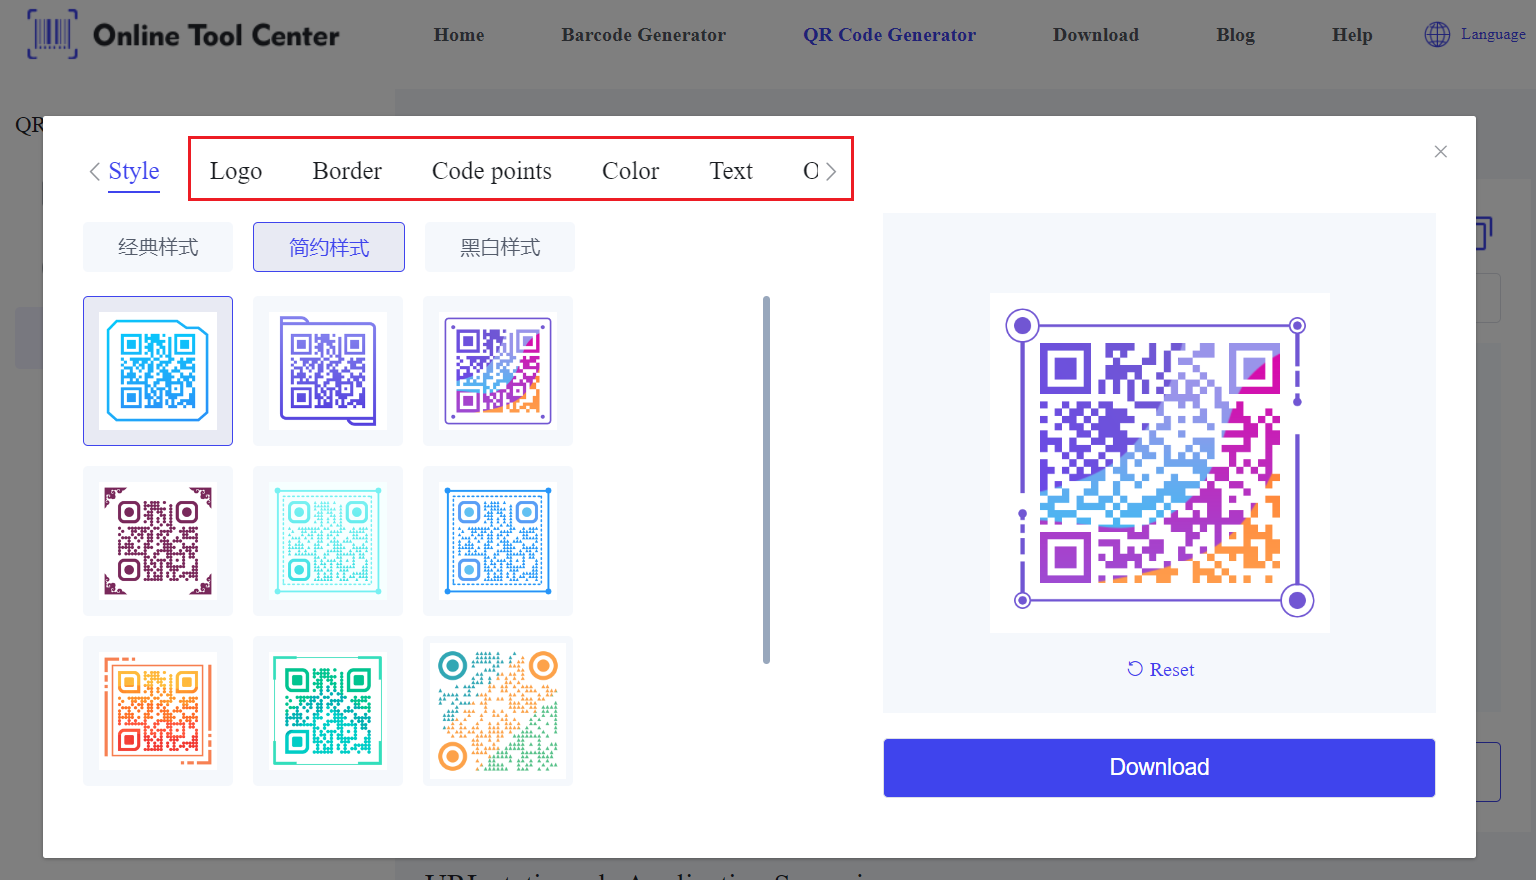Open the Barcode Generator page
1536x880 pixels.
pyautogui.click(x=644, y=35)
